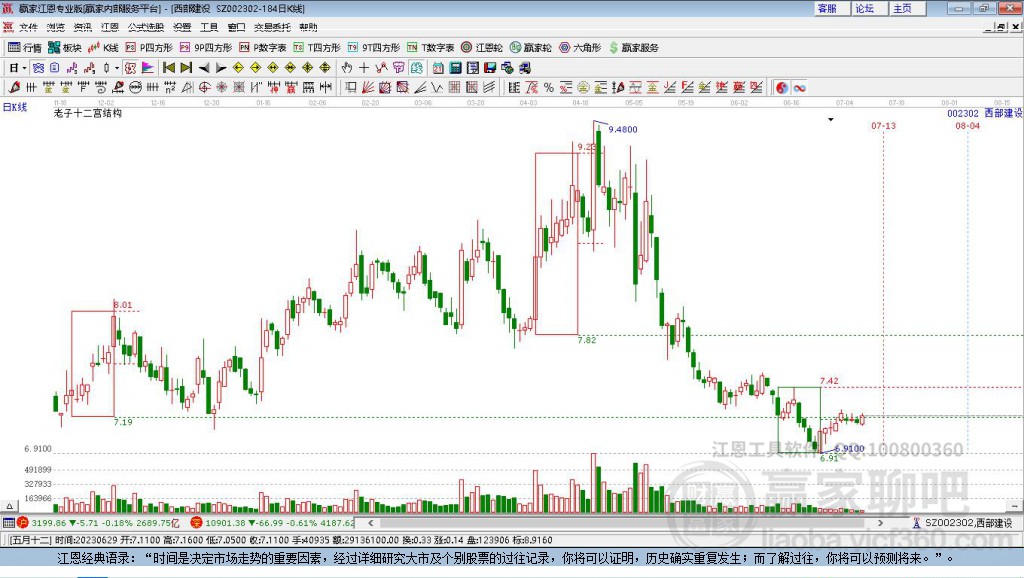1024x578 pixels.
Task: Select the target circle crosshair icon
Action: 204,87
